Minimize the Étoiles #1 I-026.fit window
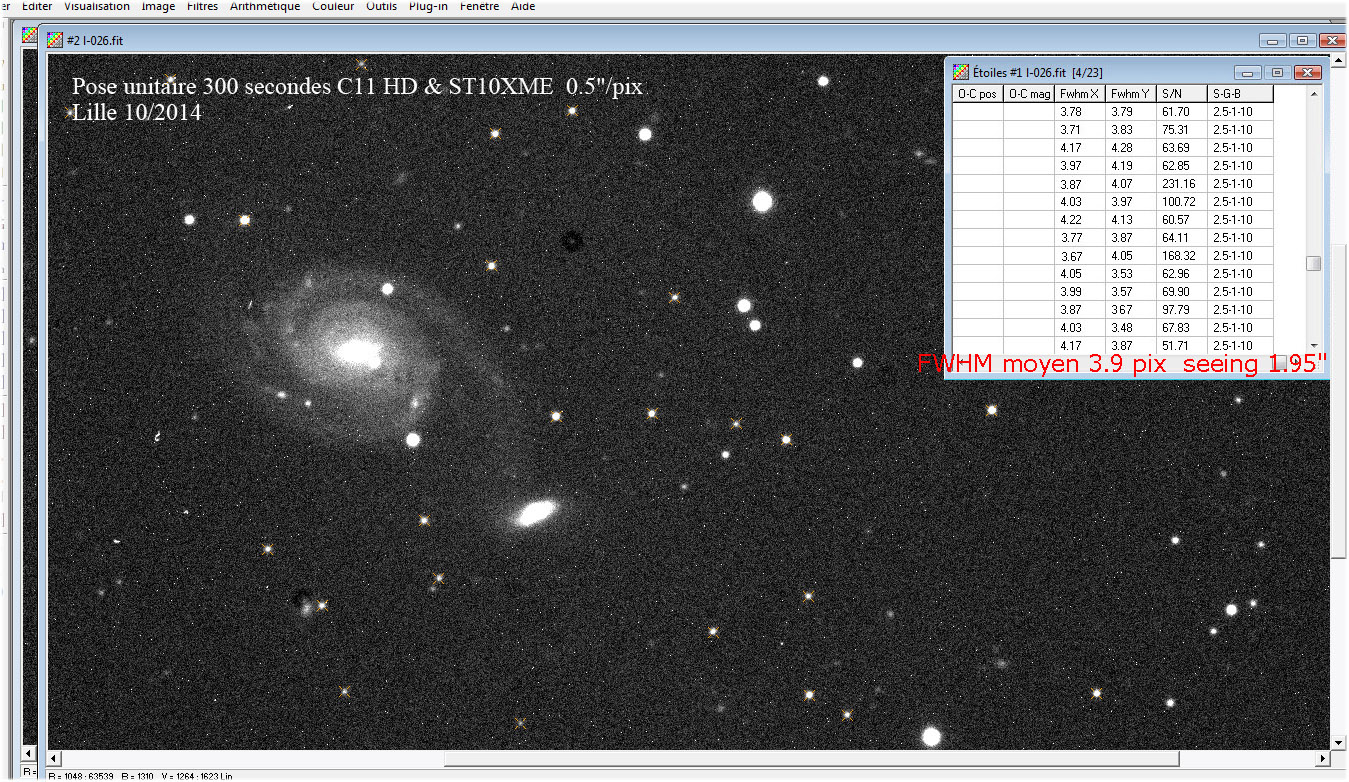1349x782 pixels. (1248, 72)
